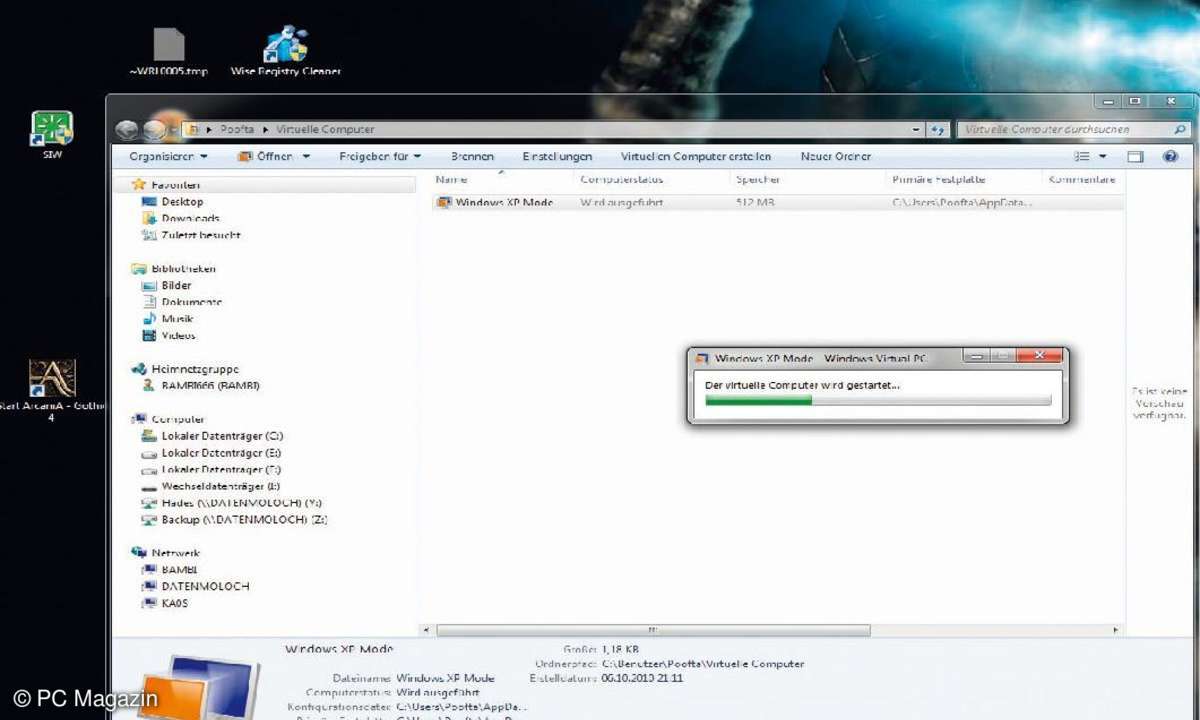Sort by the Computerstatus column header
1200x720 pixels.
[x=622, y=180]
